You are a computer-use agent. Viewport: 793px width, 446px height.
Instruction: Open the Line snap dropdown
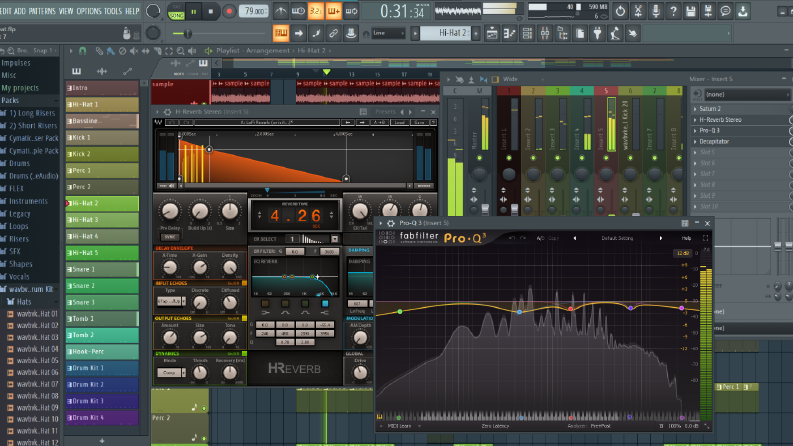click(x=388, y=33)
